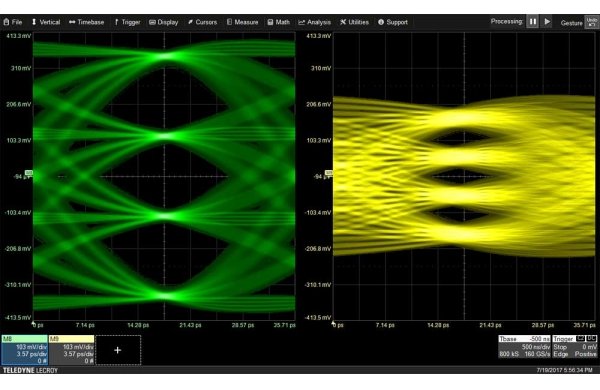Resume processing with the play button

547,22
